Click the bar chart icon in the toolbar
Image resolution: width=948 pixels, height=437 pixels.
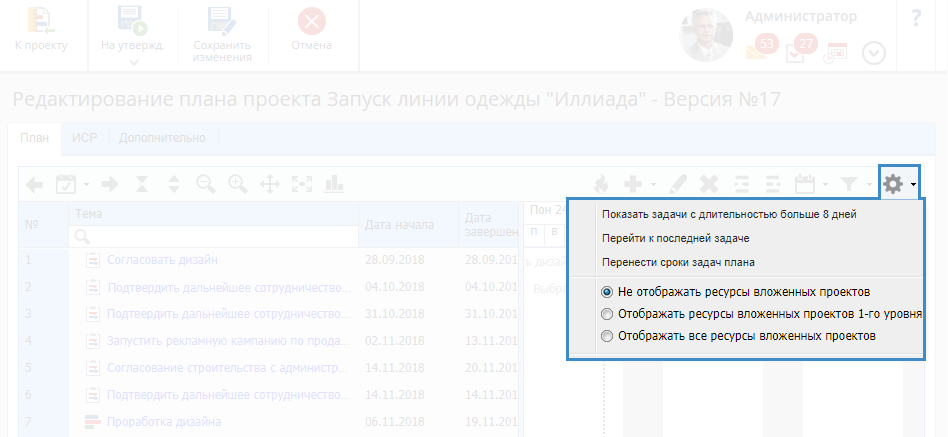coord(333,184)
